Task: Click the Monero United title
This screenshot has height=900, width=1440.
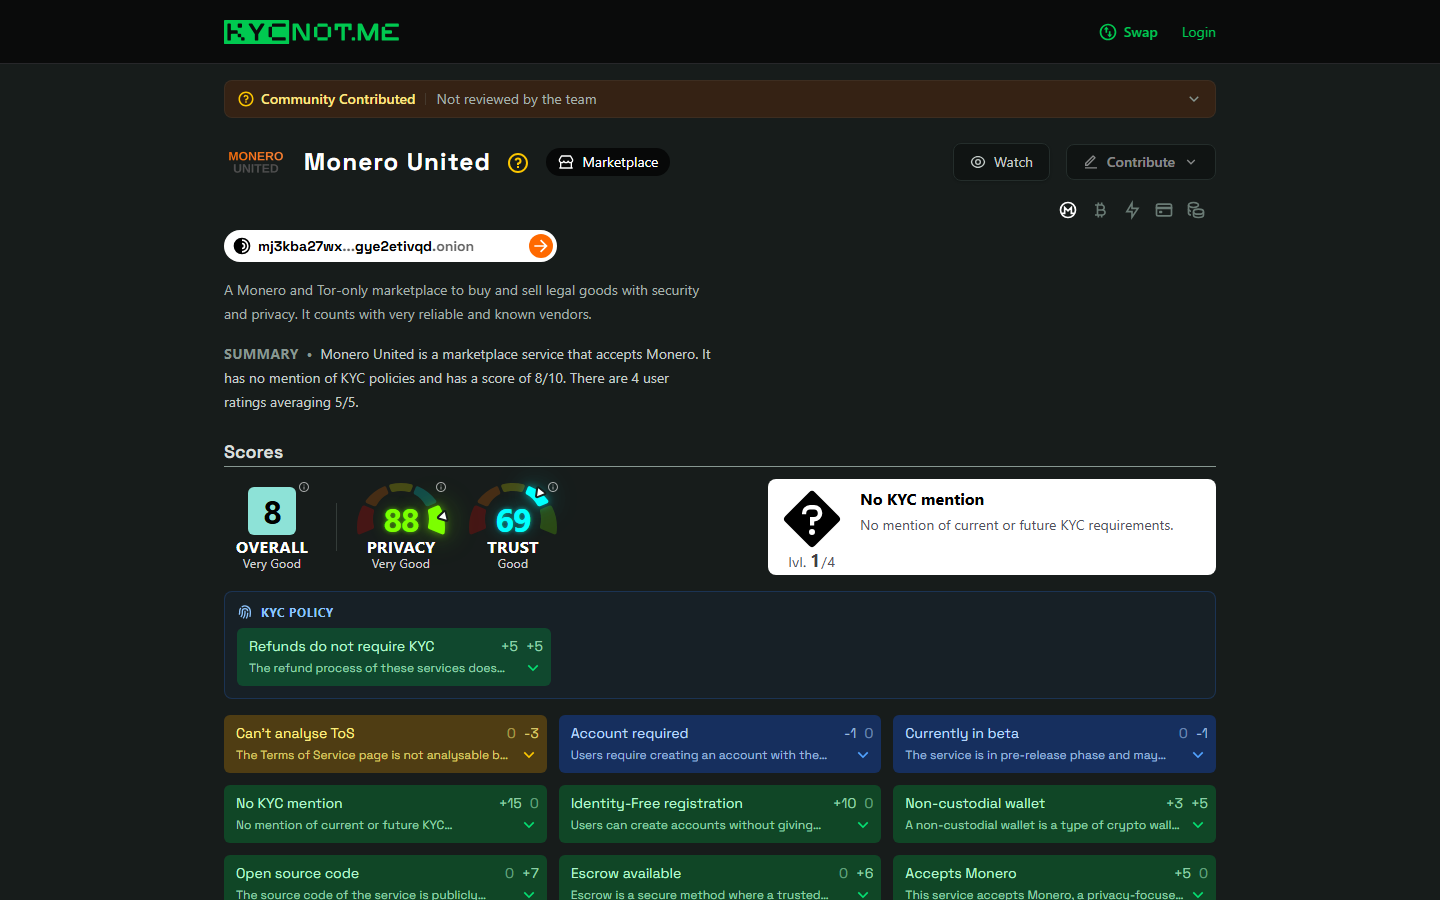Action: (x=397, y=162)
